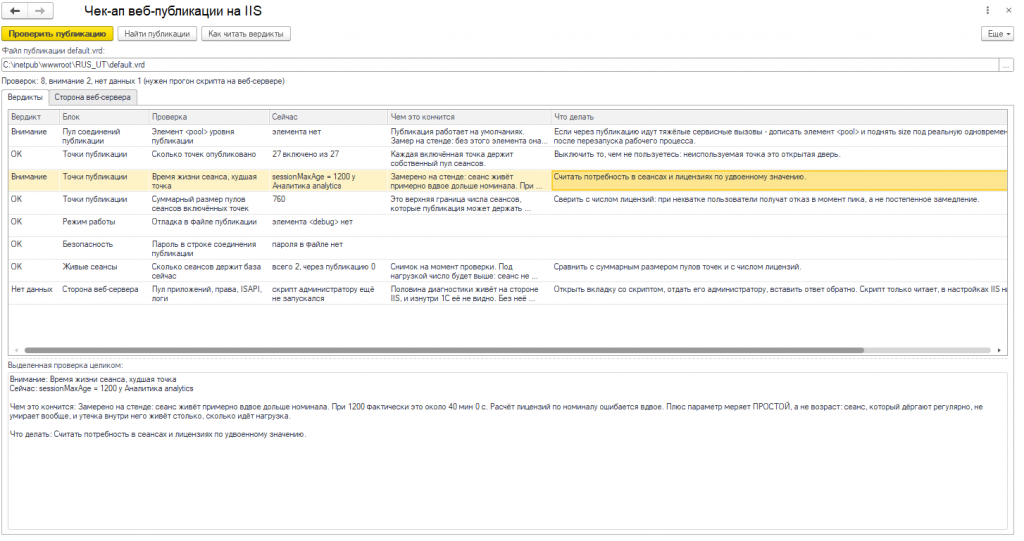This screenshot has height=541, width=1024.
Task: Click the Блок column header
Action: [104, 117]
